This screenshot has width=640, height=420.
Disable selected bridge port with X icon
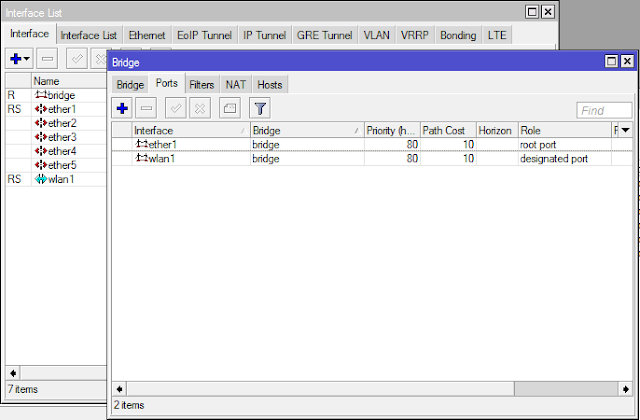[200, 109]
